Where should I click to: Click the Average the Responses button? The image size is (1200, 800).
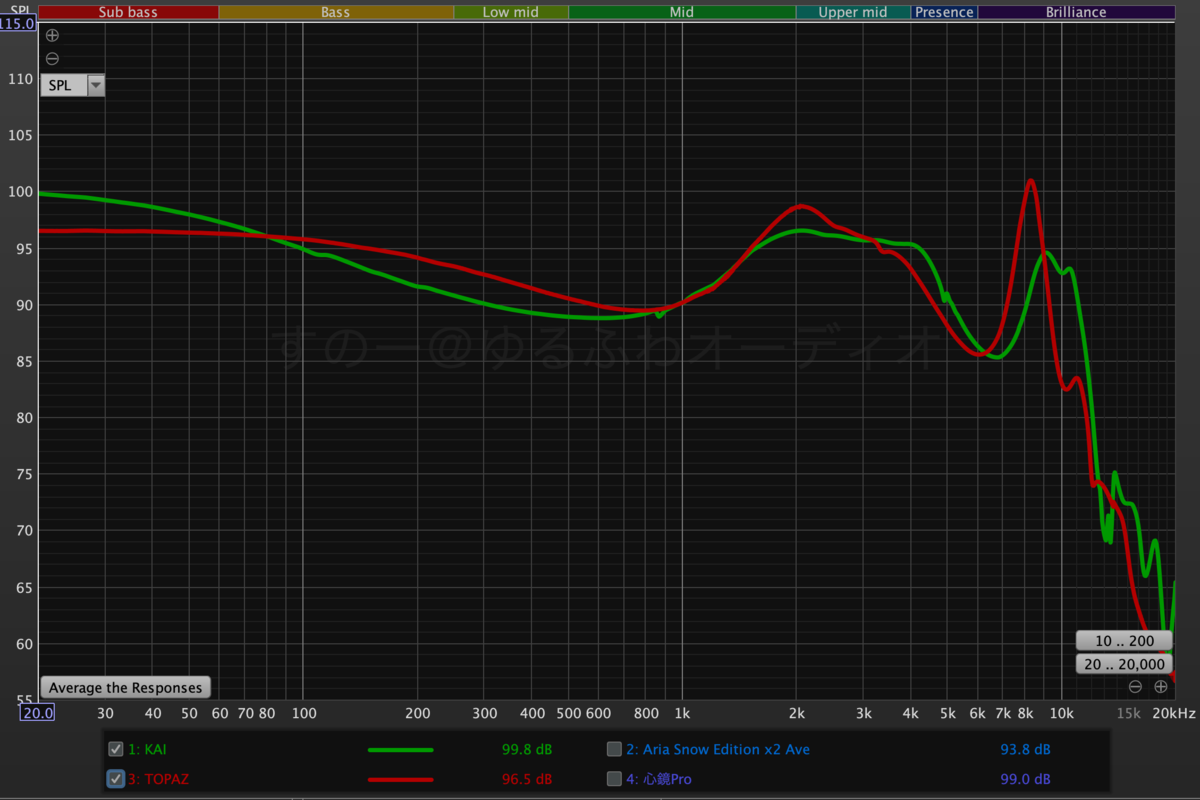126,688
